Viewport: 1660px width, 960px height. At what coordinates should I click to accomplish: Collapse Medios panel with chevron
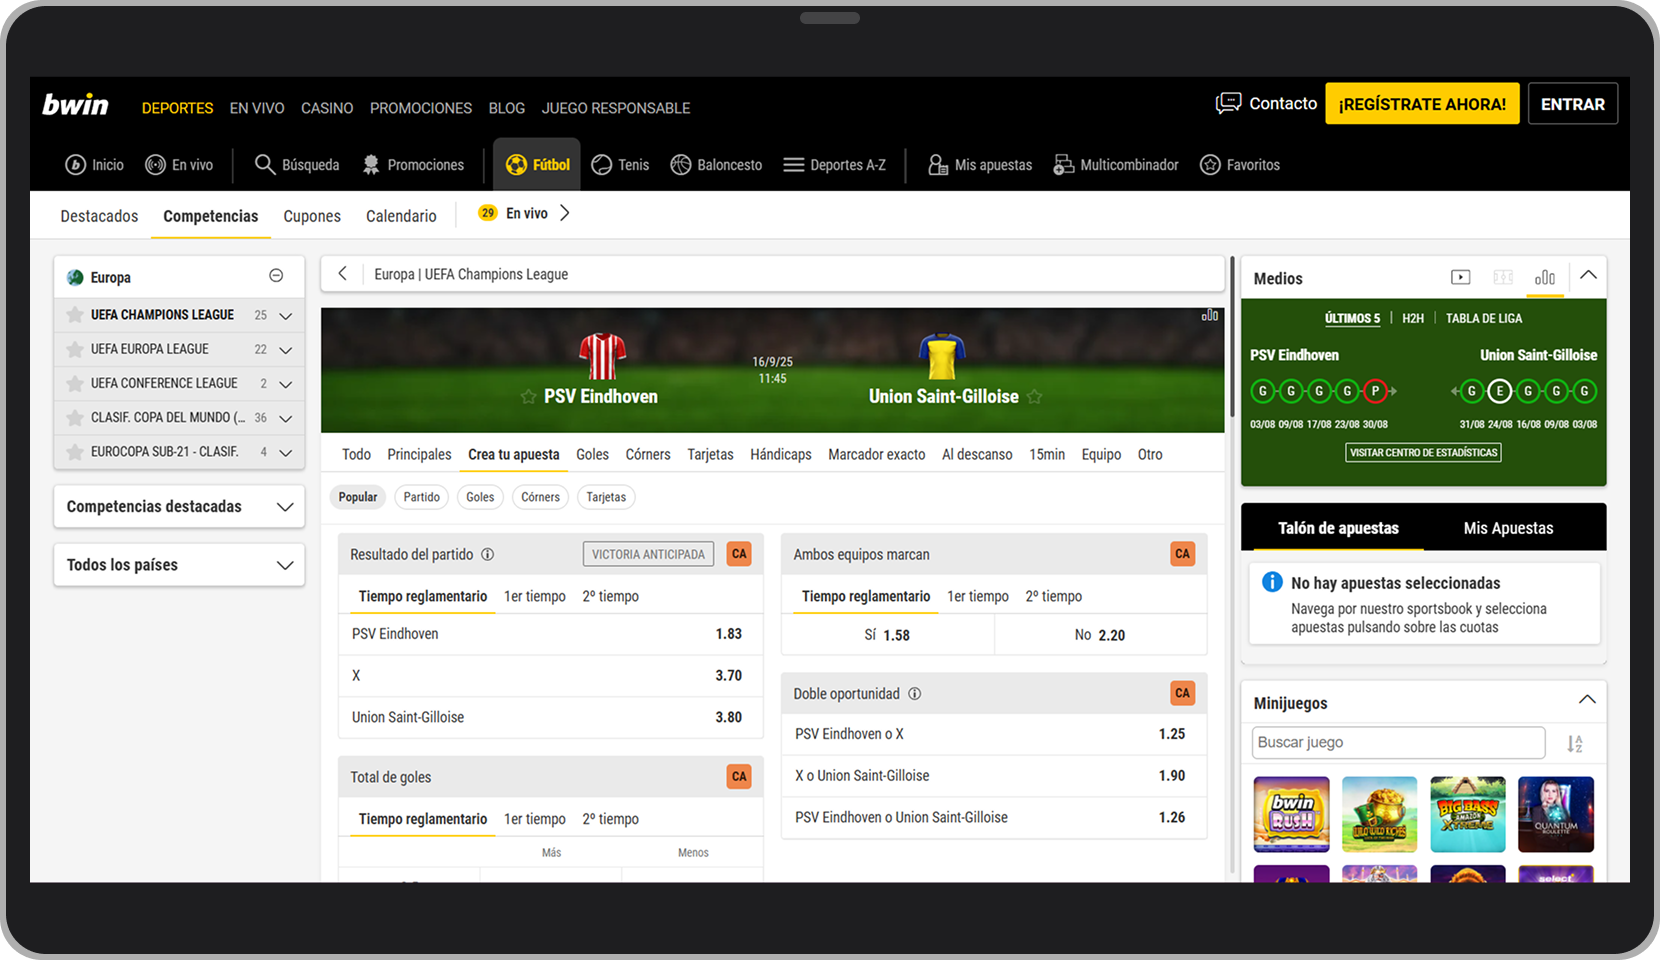point(1588,275)
